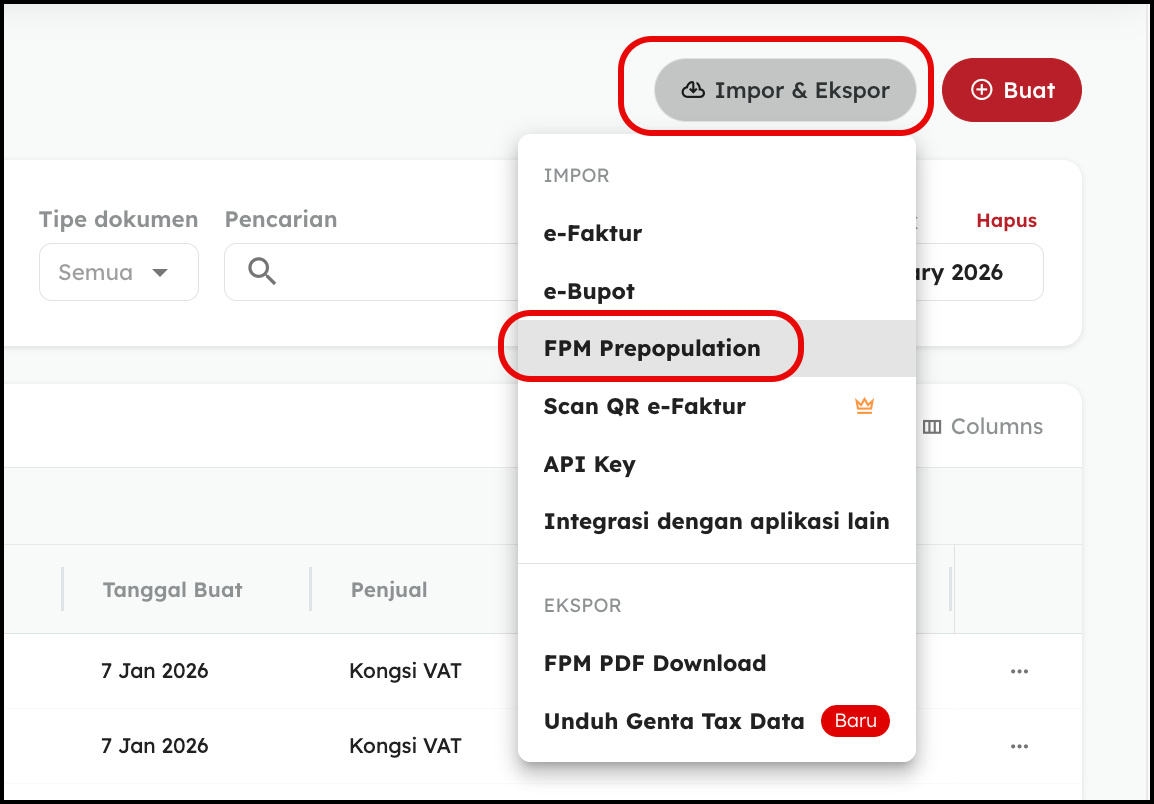Choose Integrasi dengan aplikasi lain
1154x804 pixels.
click(716, 521)
